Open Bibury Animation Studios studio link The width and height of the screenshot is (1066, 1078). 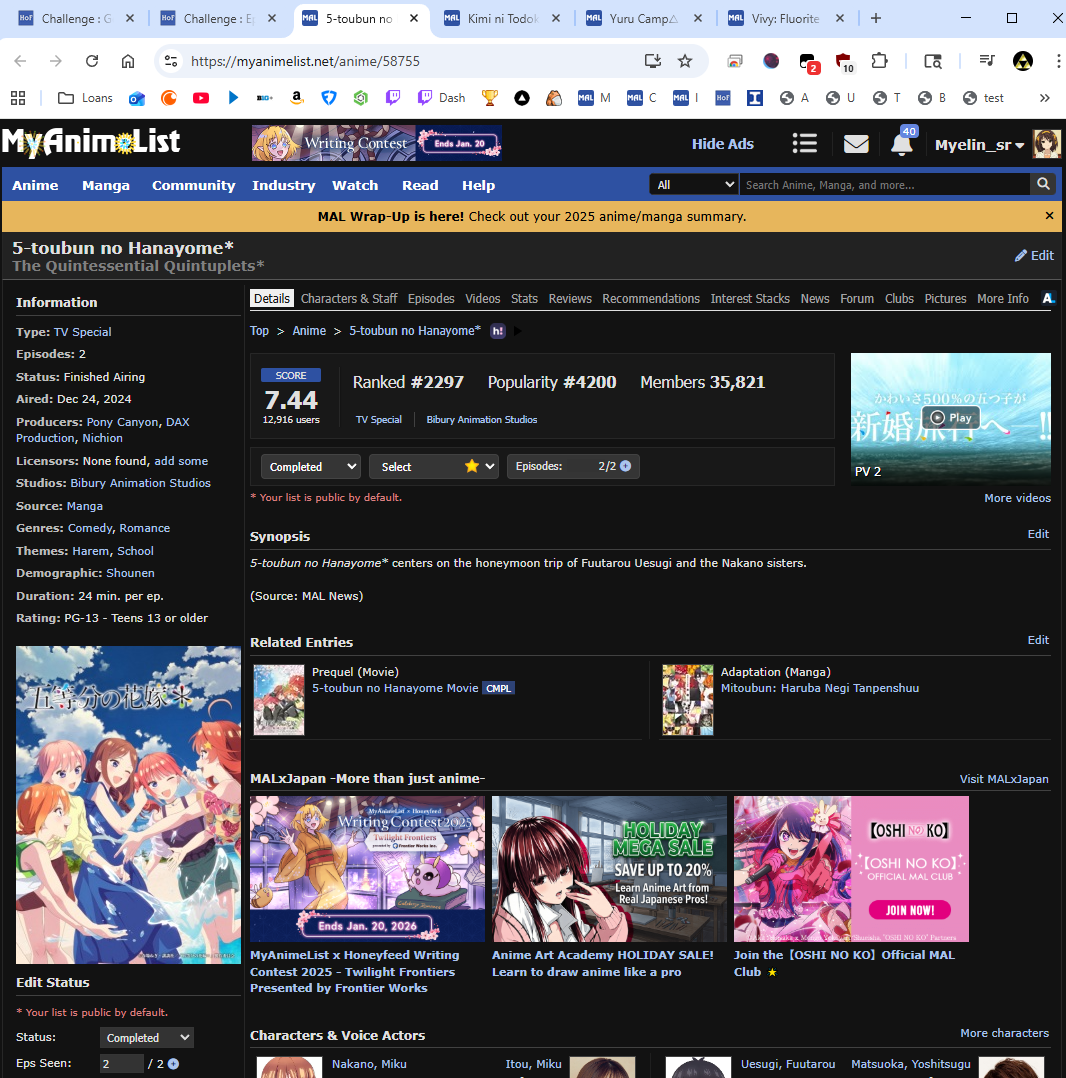(x=140, y=483)
